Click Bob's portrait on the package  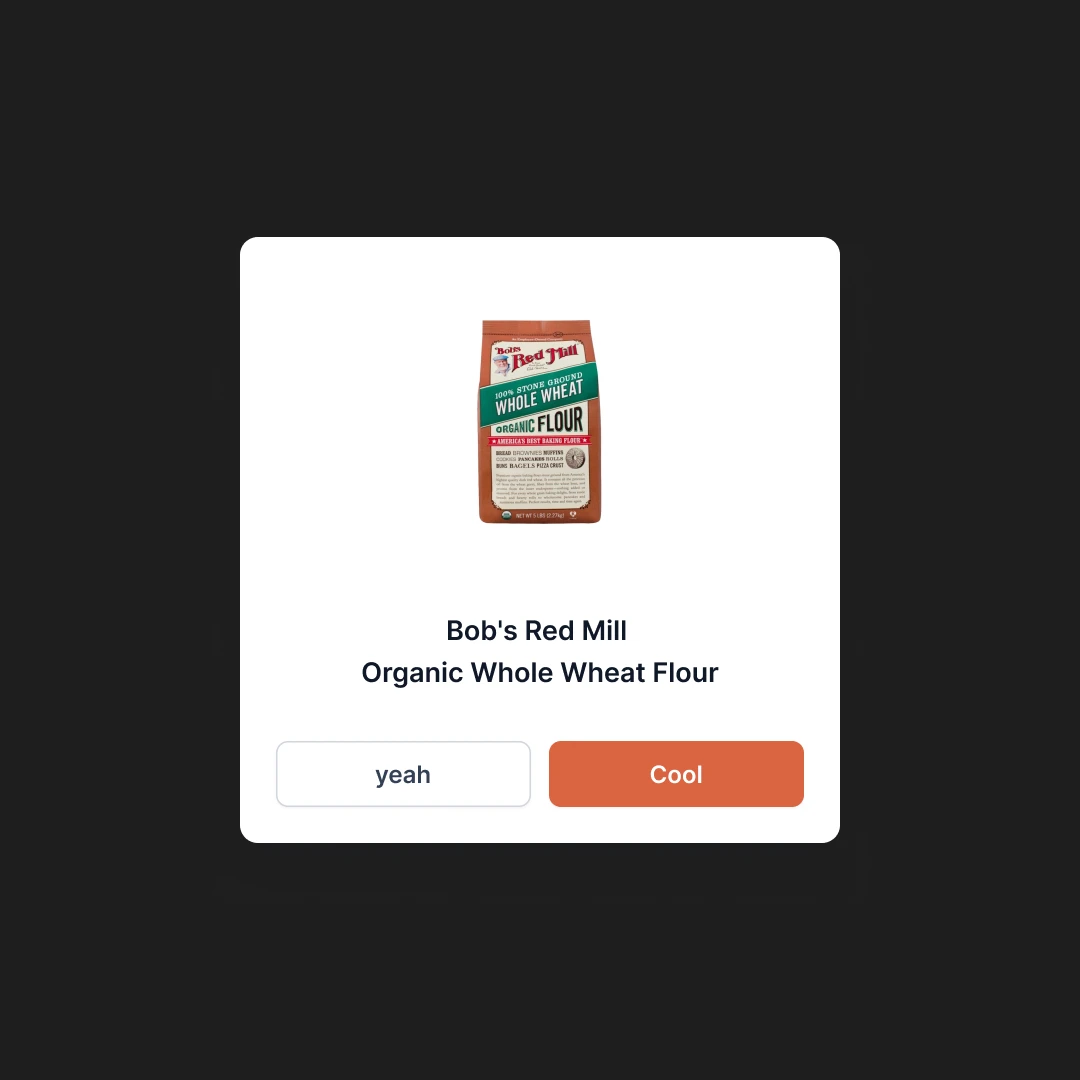(x=501, y=364)
